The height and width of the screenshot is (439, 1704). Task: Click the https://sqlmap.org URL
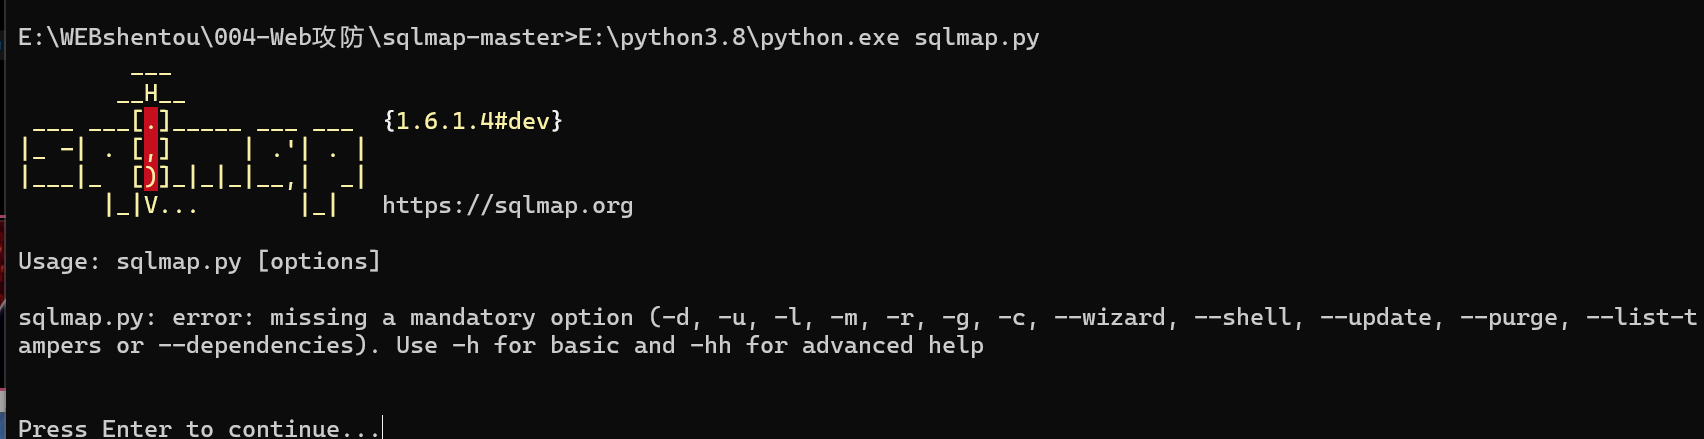click(x=507, y=206)
